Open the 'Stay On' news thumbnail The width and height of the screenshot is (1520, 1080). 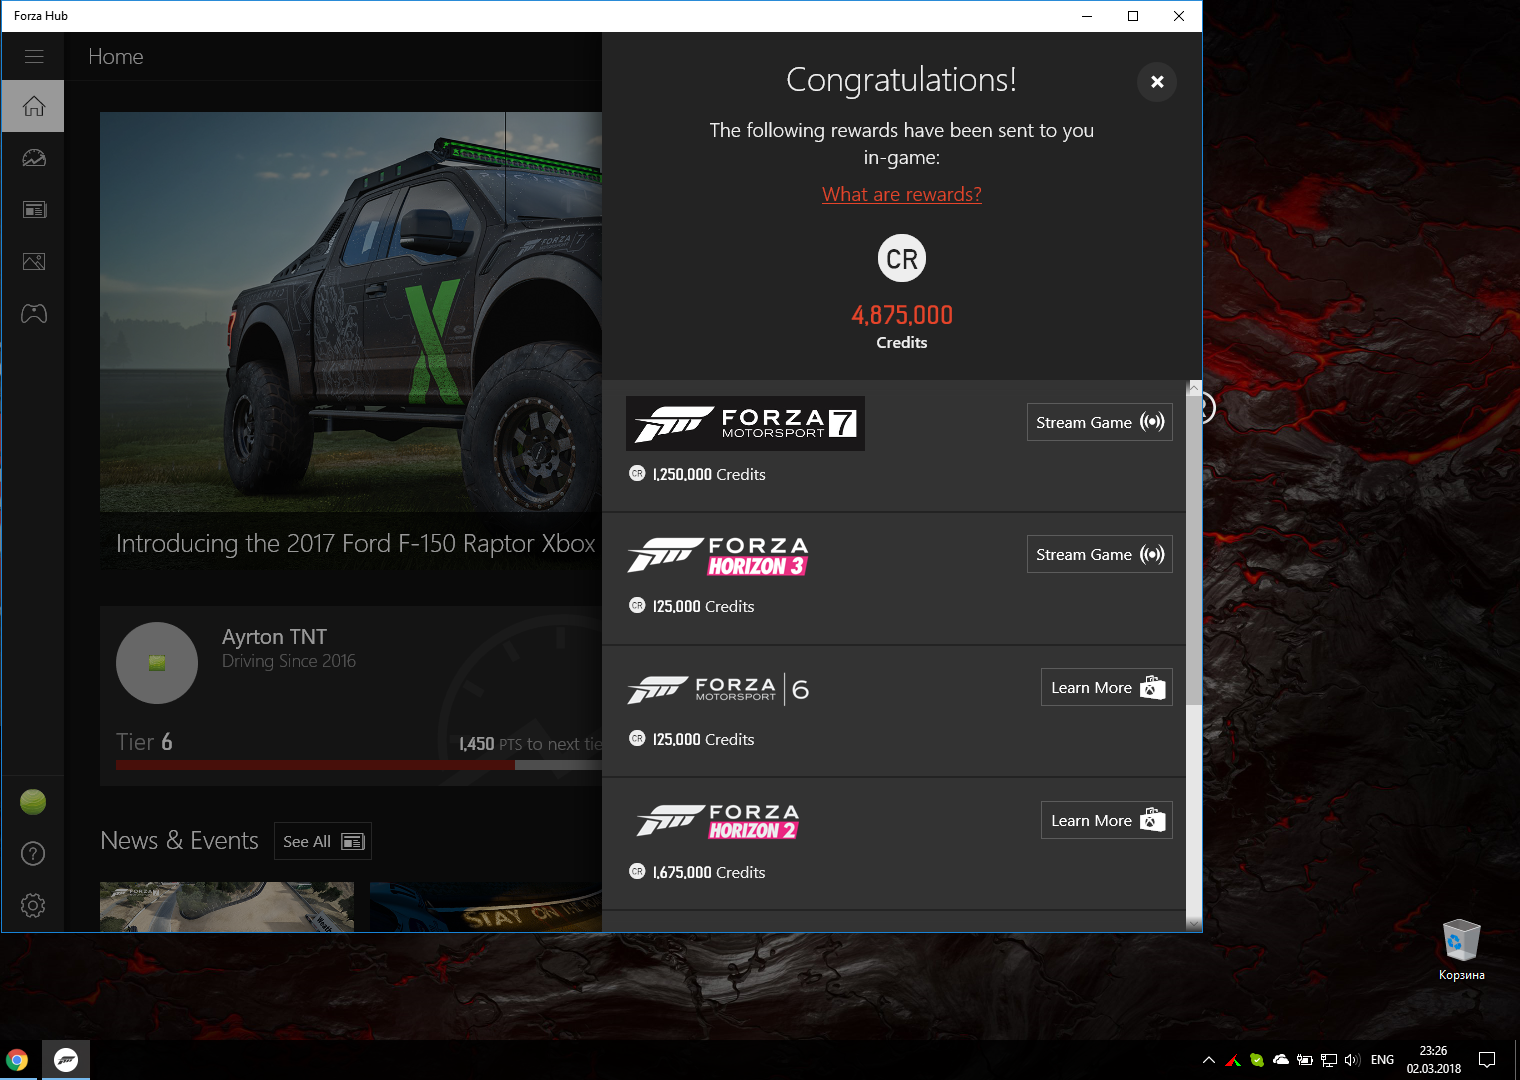tap(486, 907)
